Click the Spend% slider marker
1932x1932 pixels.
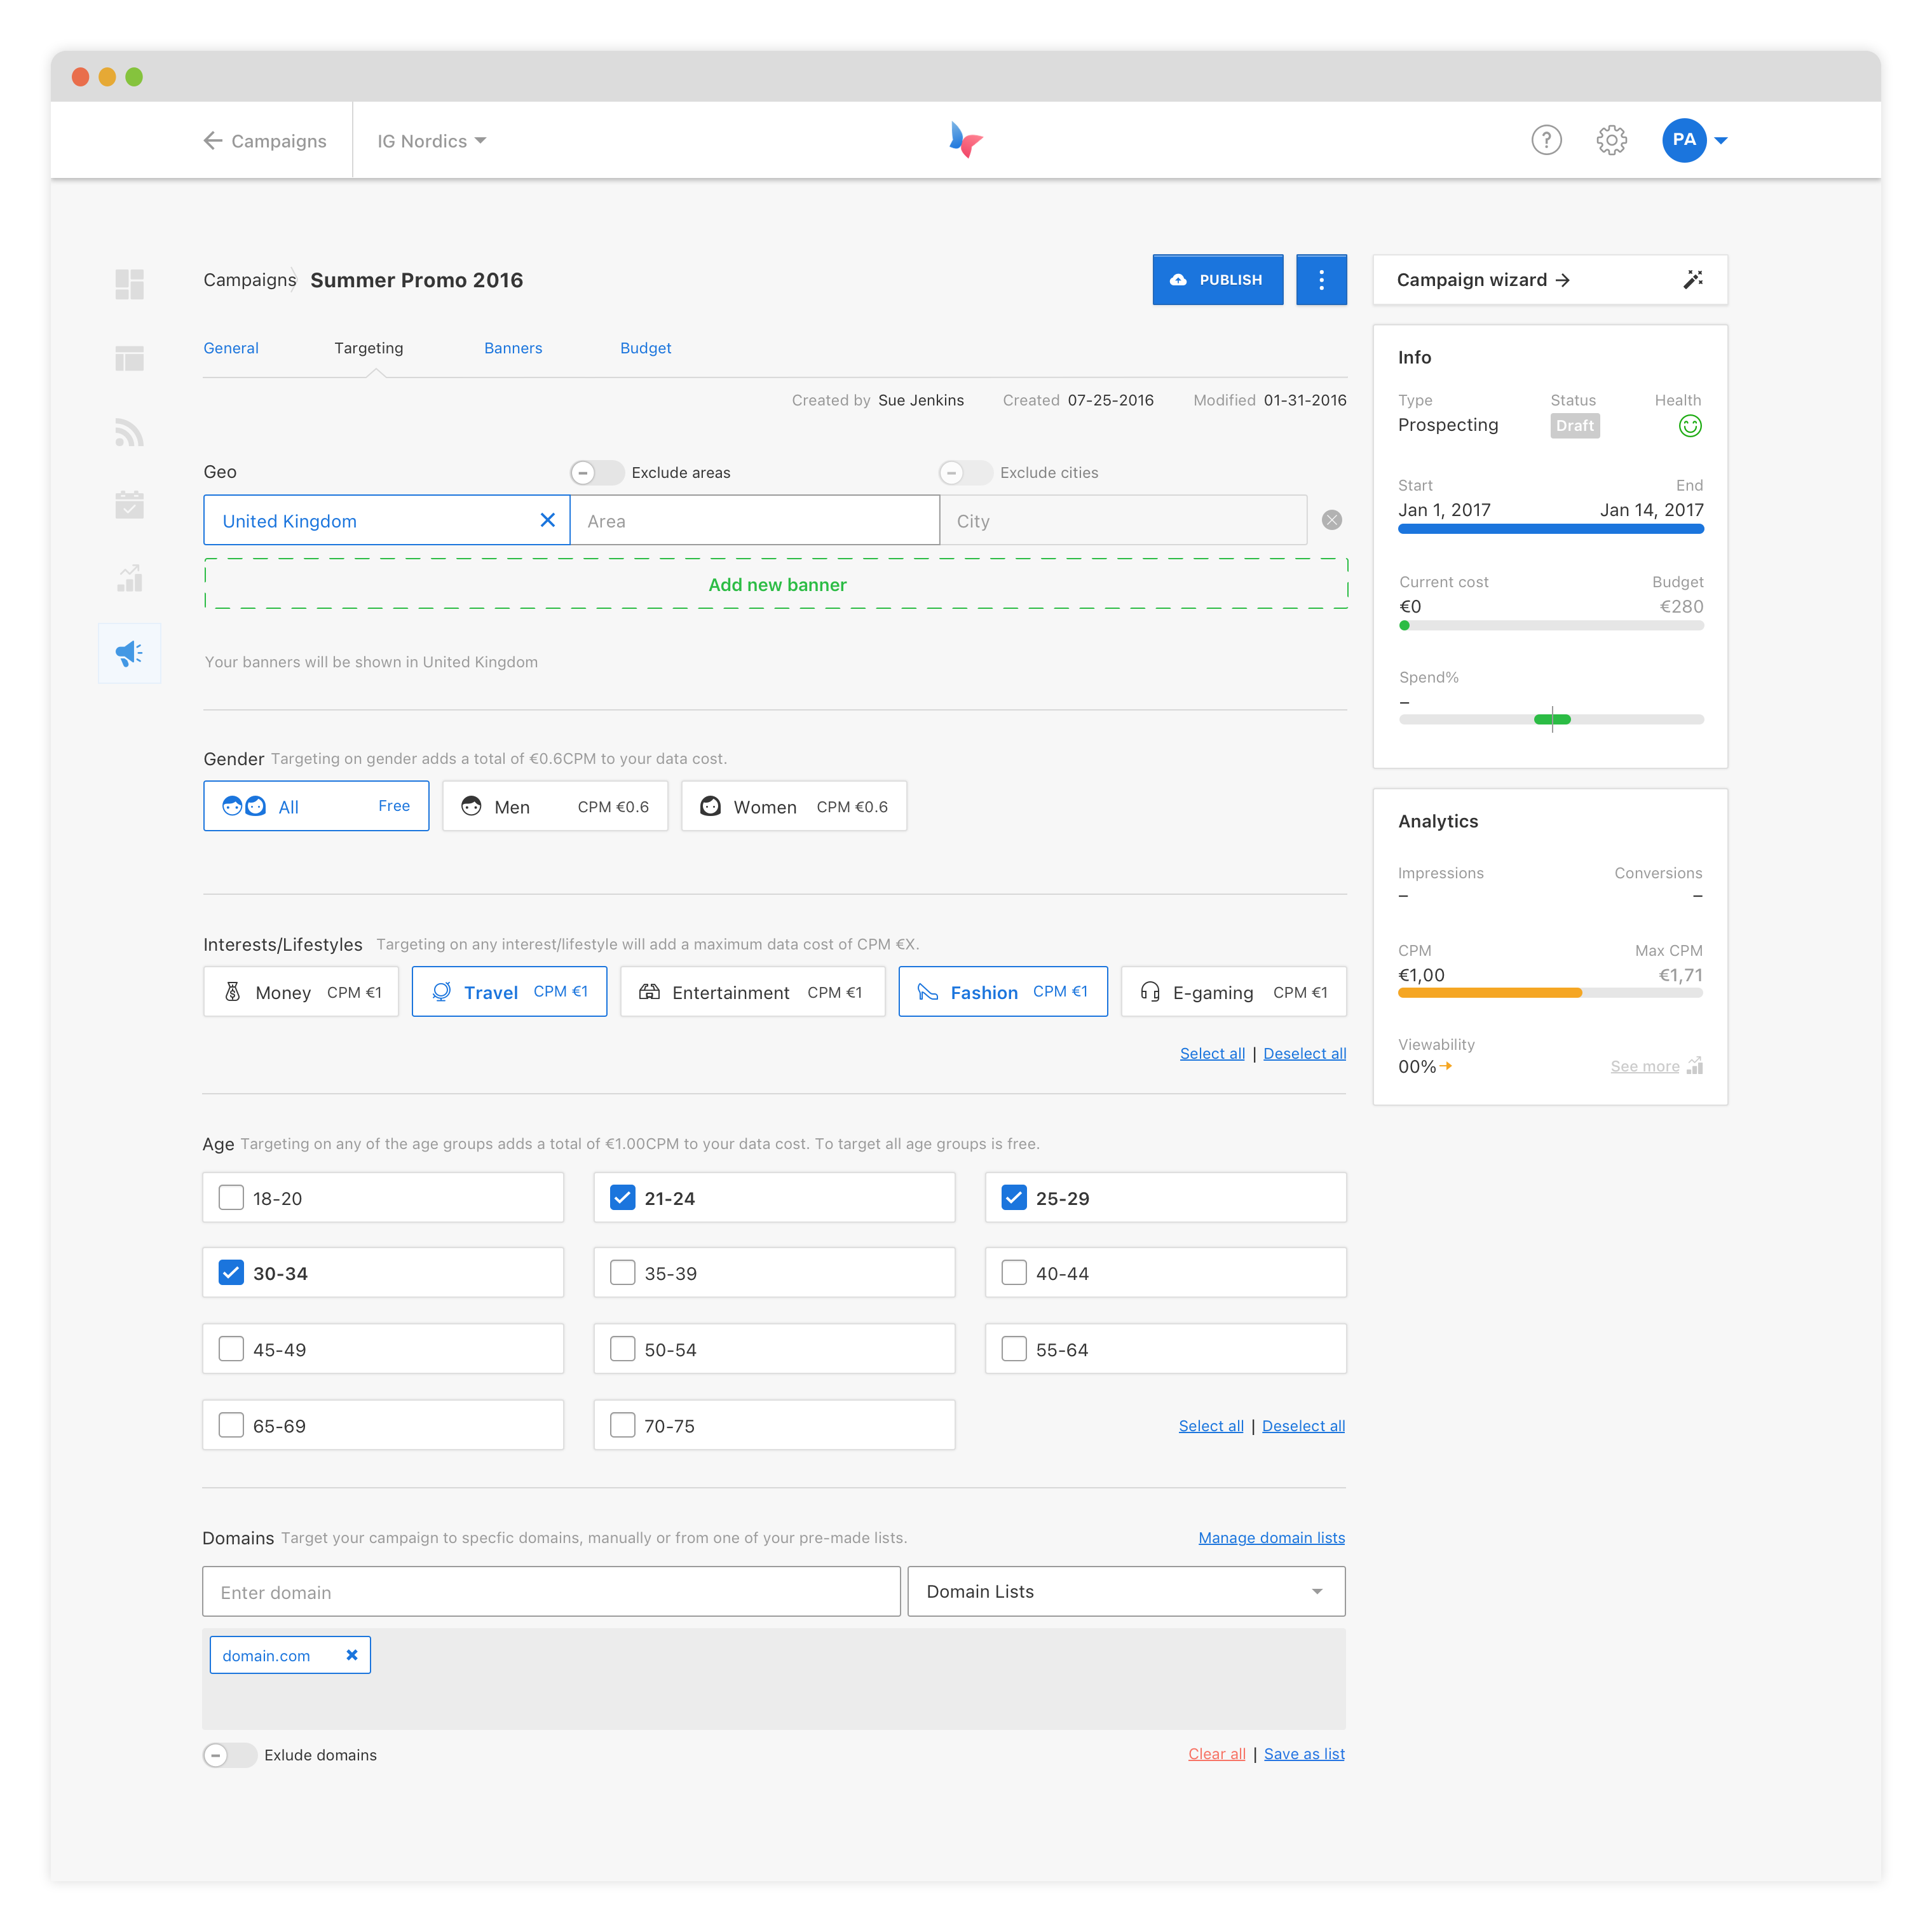(1552, 719)
